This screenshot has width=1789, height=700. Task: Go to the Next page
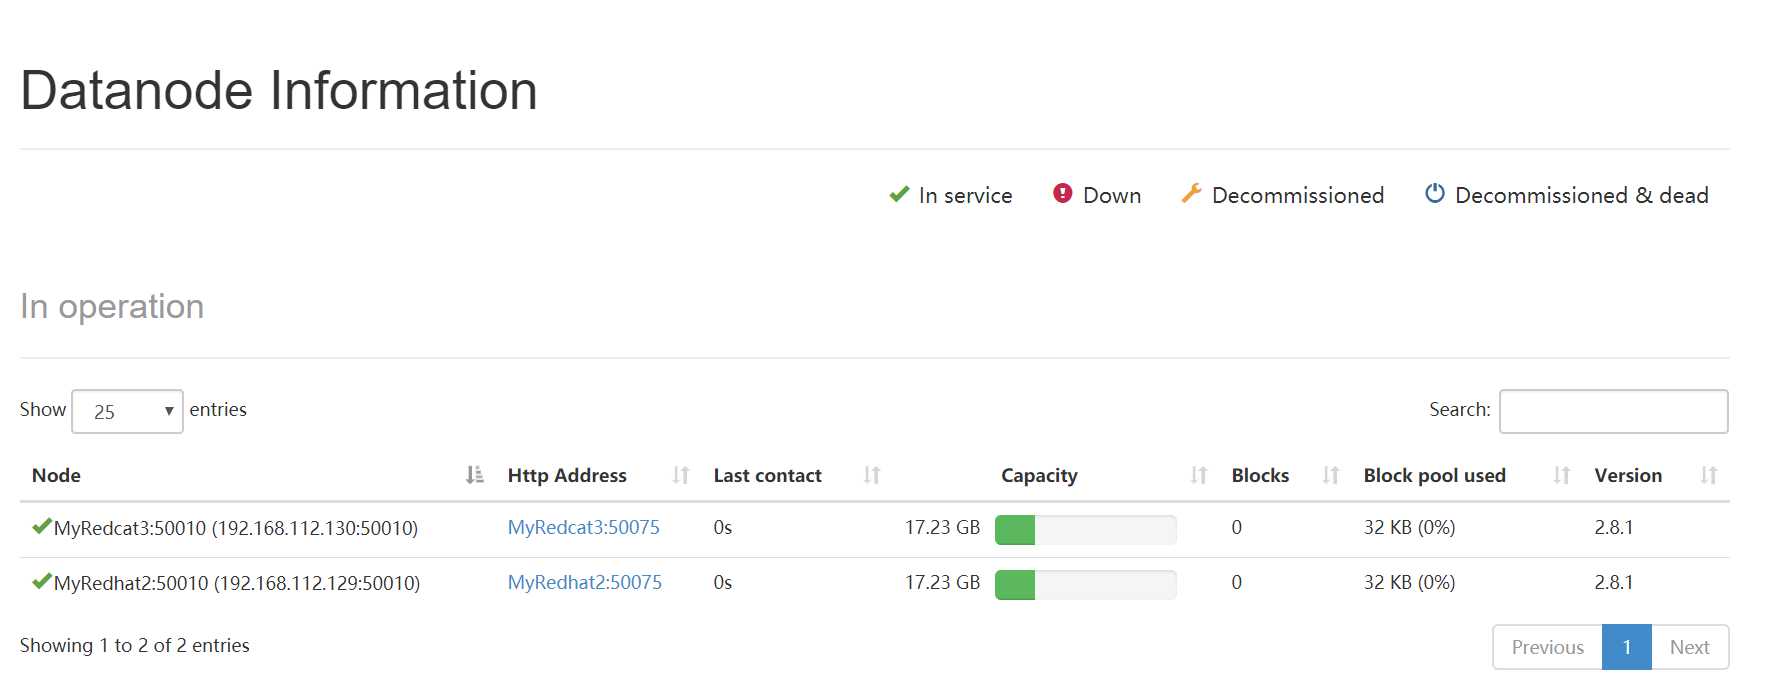click(1689, 647)
